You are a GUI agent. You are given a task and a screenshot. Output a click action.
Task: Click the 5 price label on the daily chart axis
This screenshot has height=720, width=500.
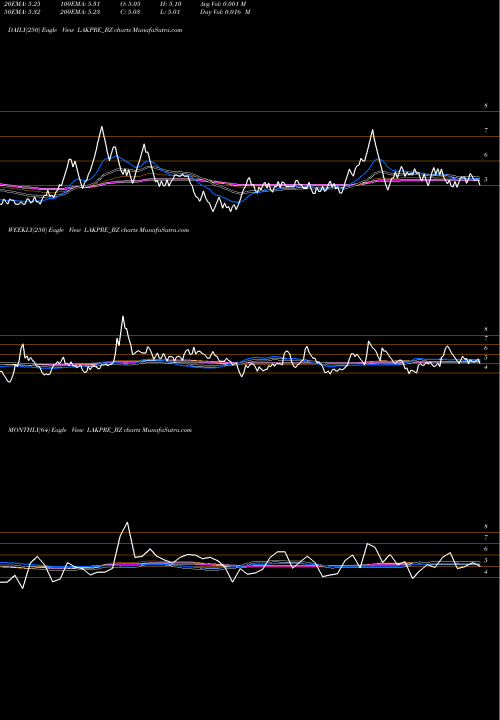[x=486, y=180]
